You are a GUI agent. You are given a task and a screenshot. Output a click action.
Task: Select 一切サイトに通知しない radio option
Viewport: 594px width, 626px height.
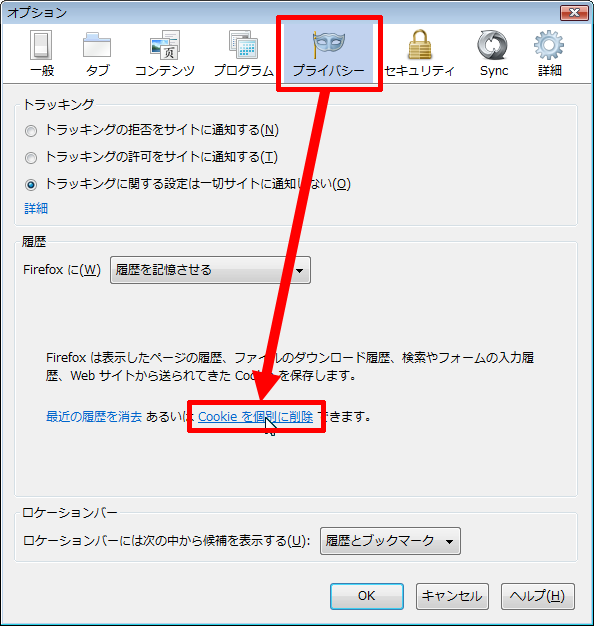(x=31, y=185)
